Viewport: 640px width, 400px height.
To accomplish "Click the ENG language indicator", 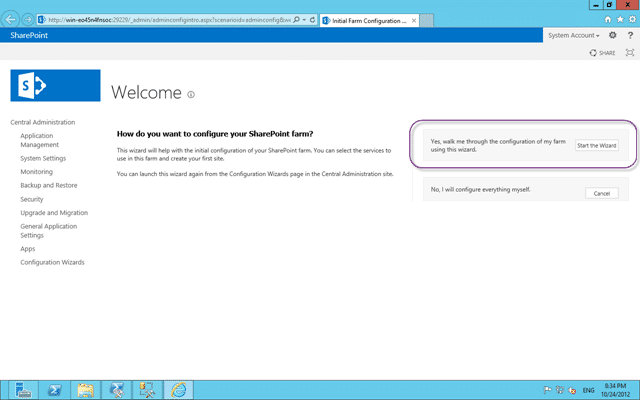I will [x=588, y=390].
